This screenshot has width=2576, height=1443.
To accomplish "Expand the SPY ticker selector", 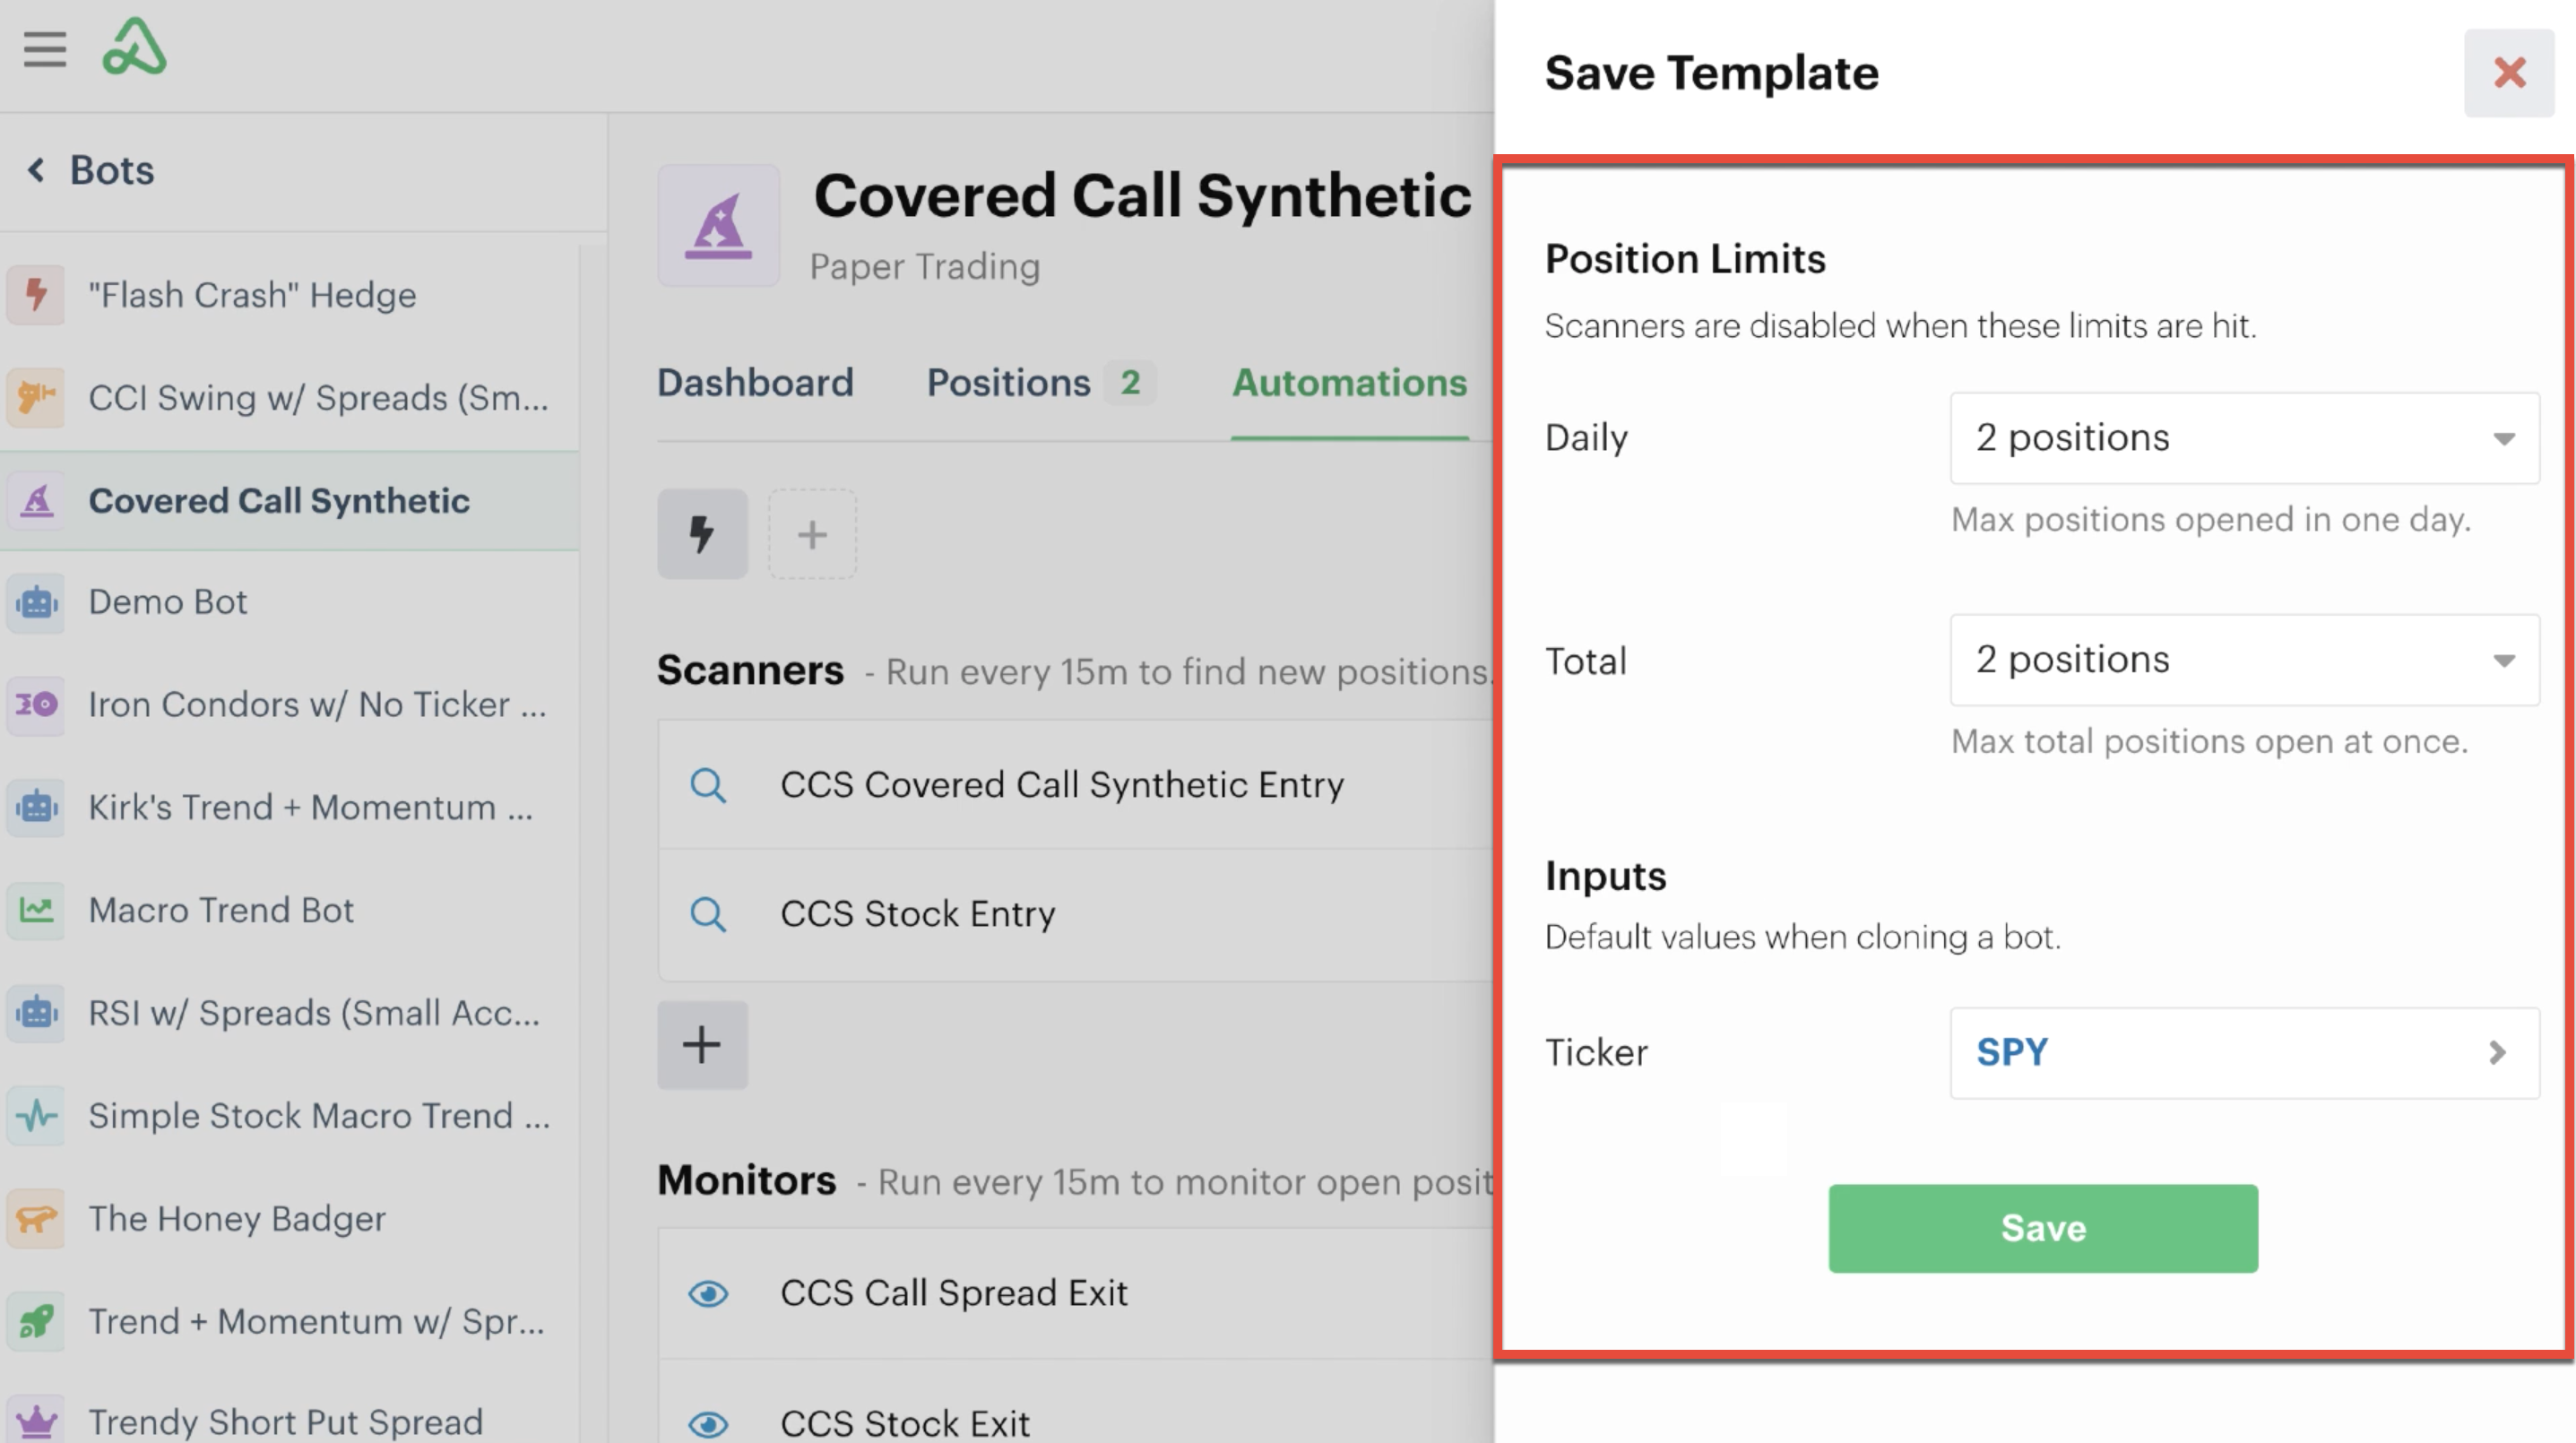I will click(2244, 1053).
